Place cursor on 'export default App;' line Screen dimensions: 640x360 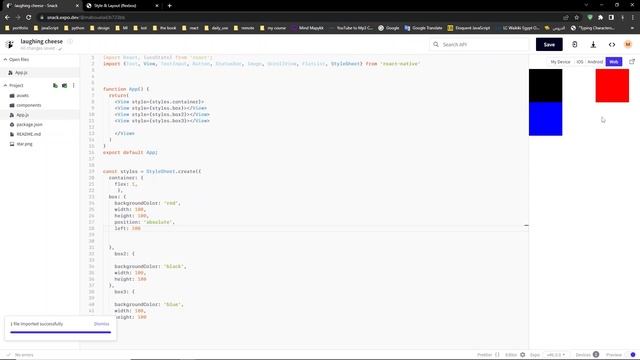click(130, 152)
